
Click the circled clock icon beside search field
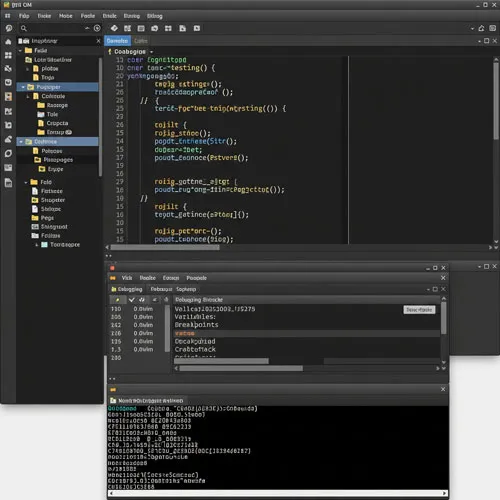[97, 28]
